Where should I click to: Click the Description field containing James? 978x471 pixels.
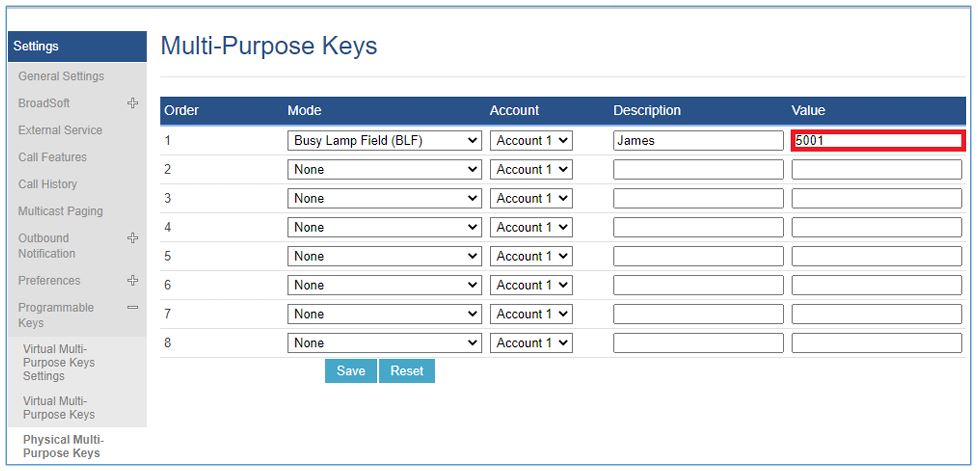click(698, 141)
